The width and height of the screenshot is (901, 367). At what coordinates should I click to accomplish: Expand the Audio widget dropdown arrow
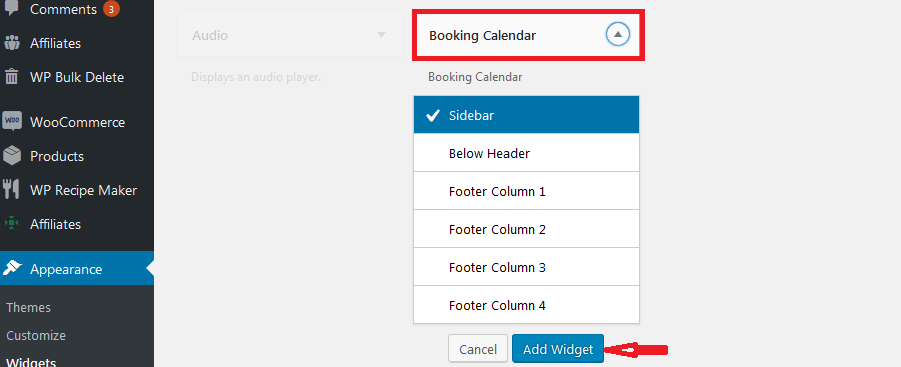pos(381,35)
